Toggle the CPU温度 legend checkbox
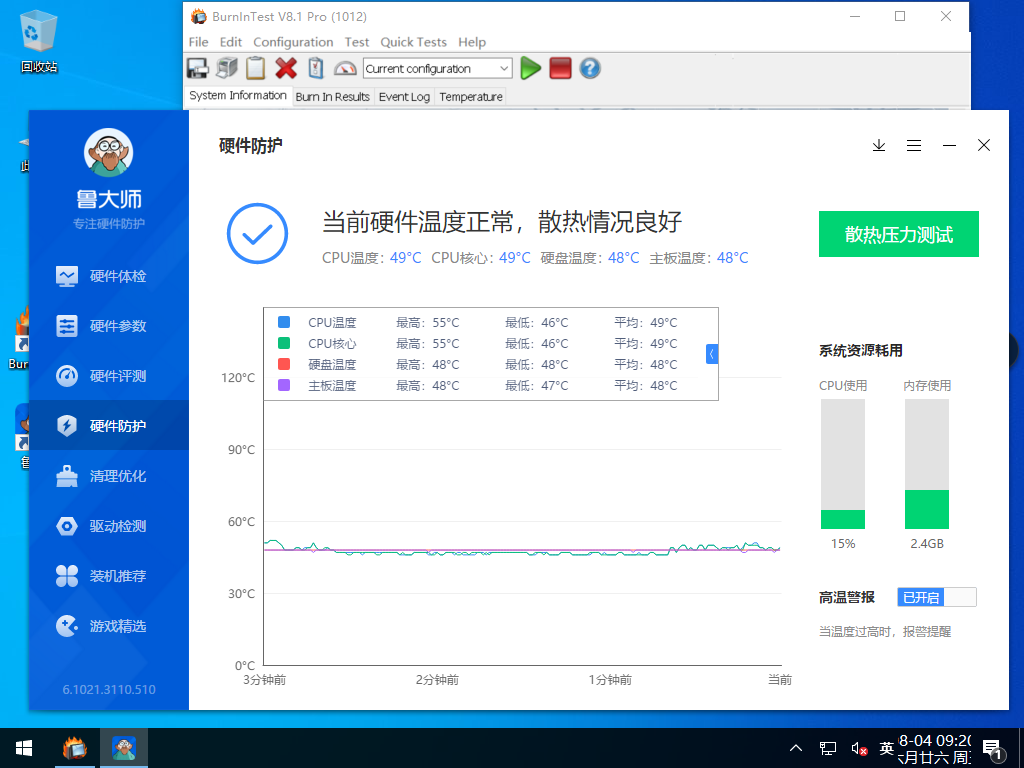 pos(283,322)
